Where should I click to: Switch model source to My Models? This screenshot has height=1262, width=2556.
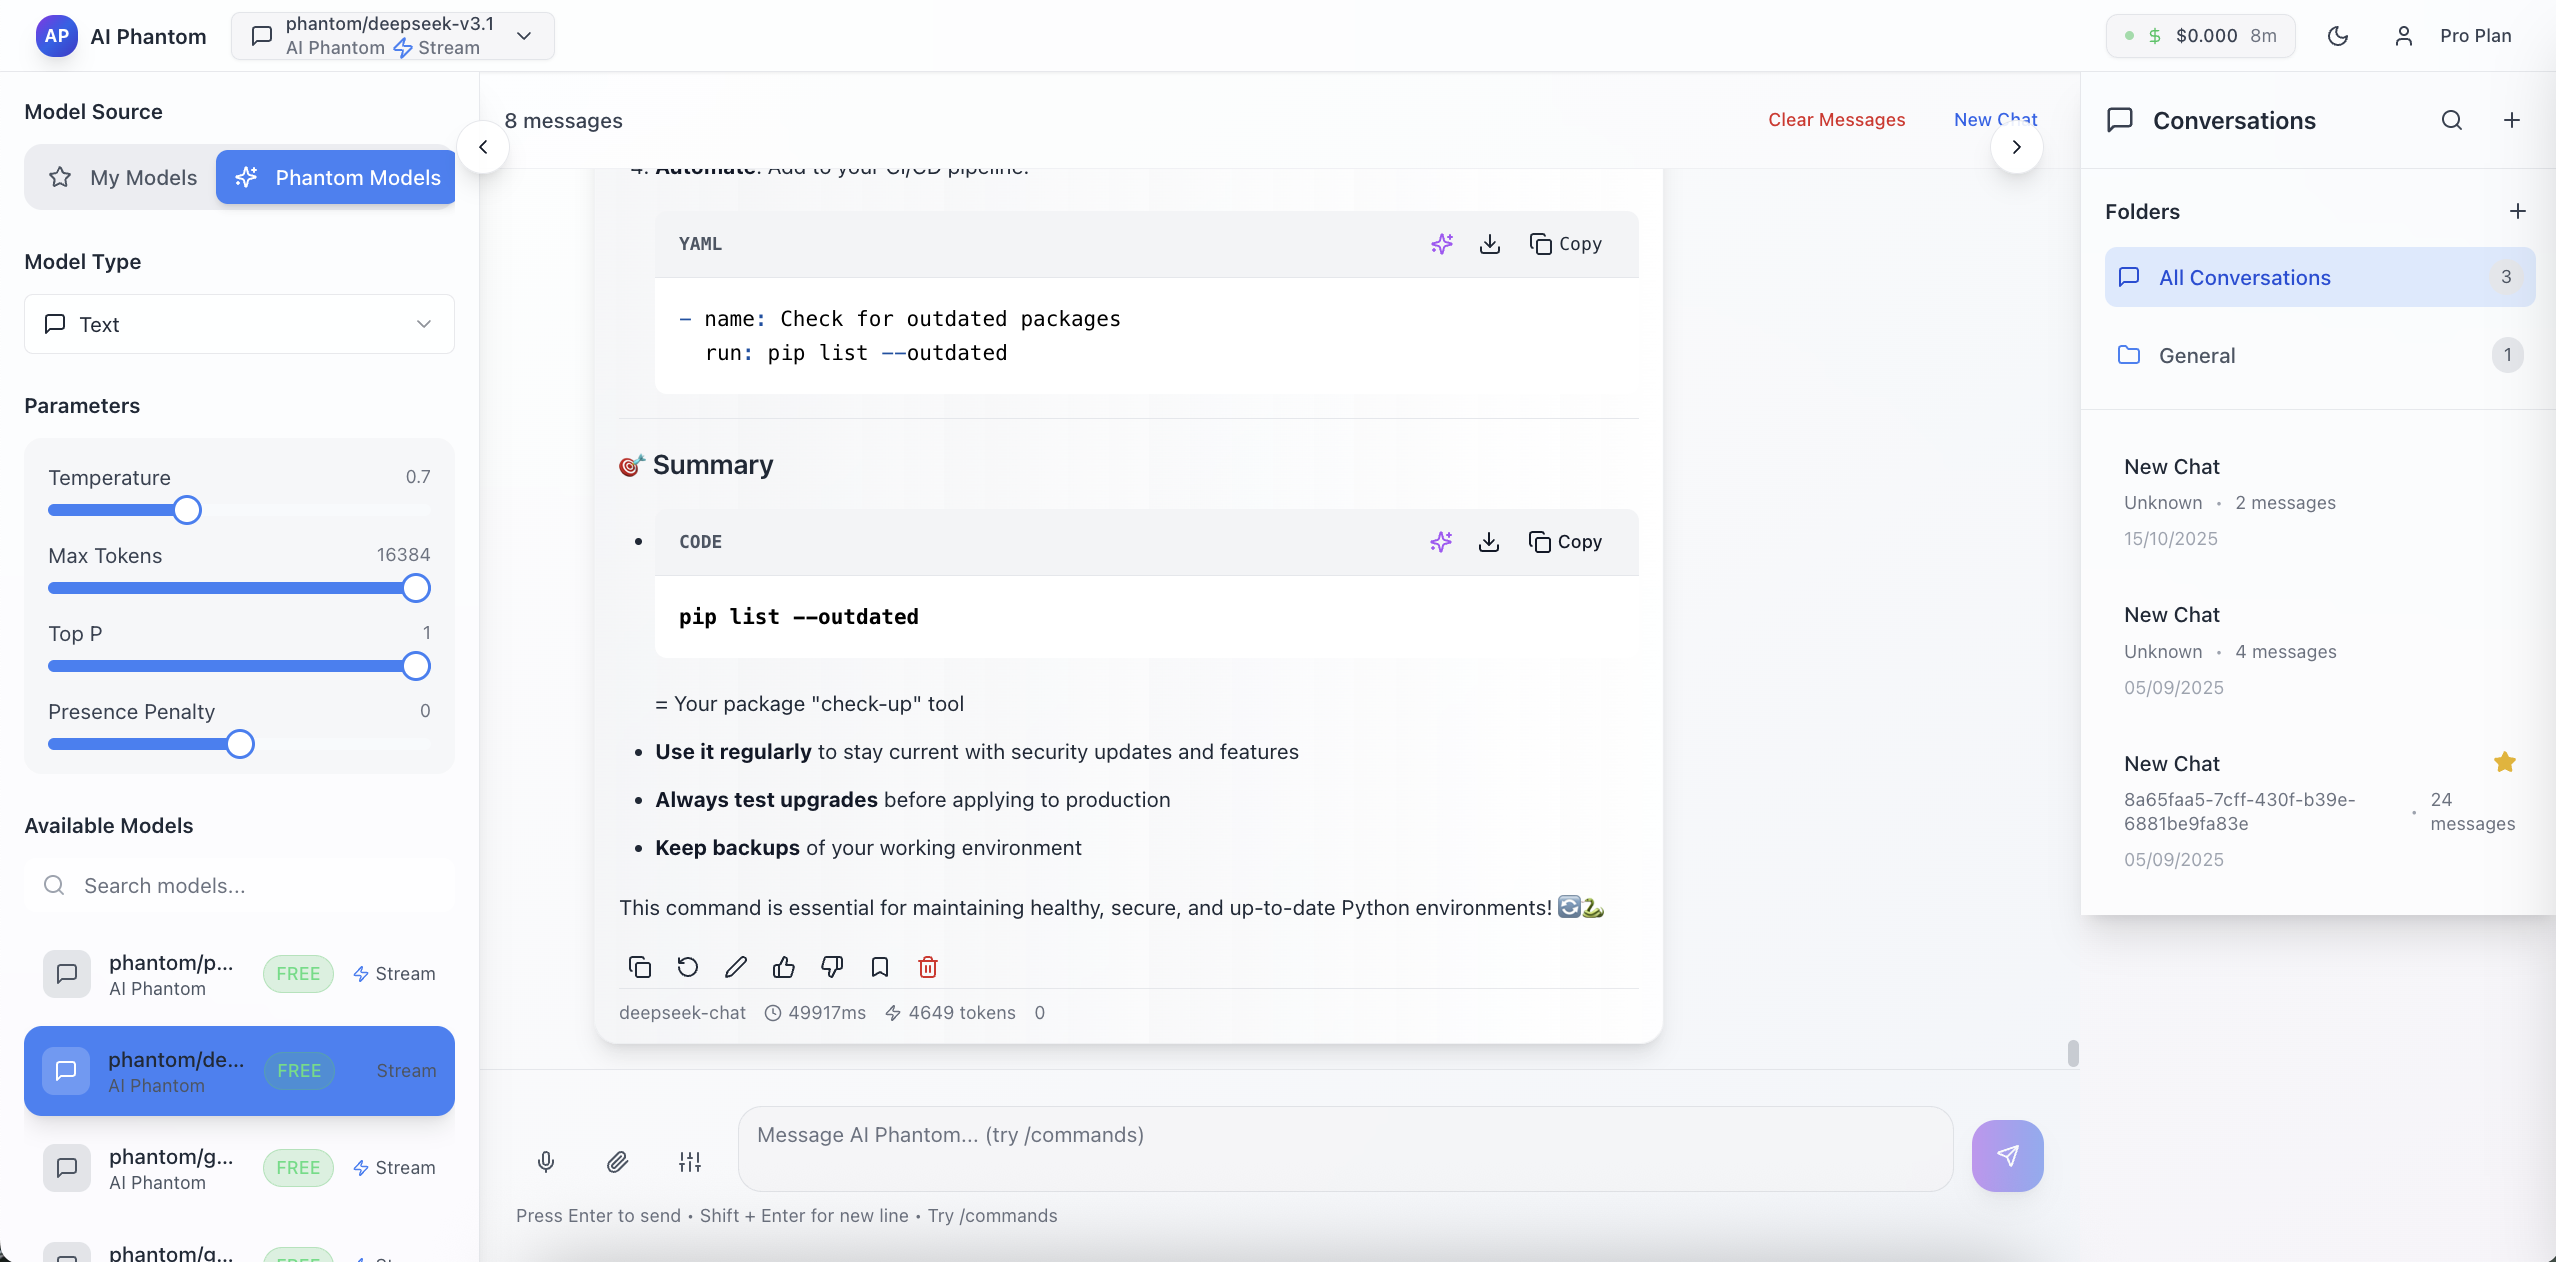click(124, 178)
